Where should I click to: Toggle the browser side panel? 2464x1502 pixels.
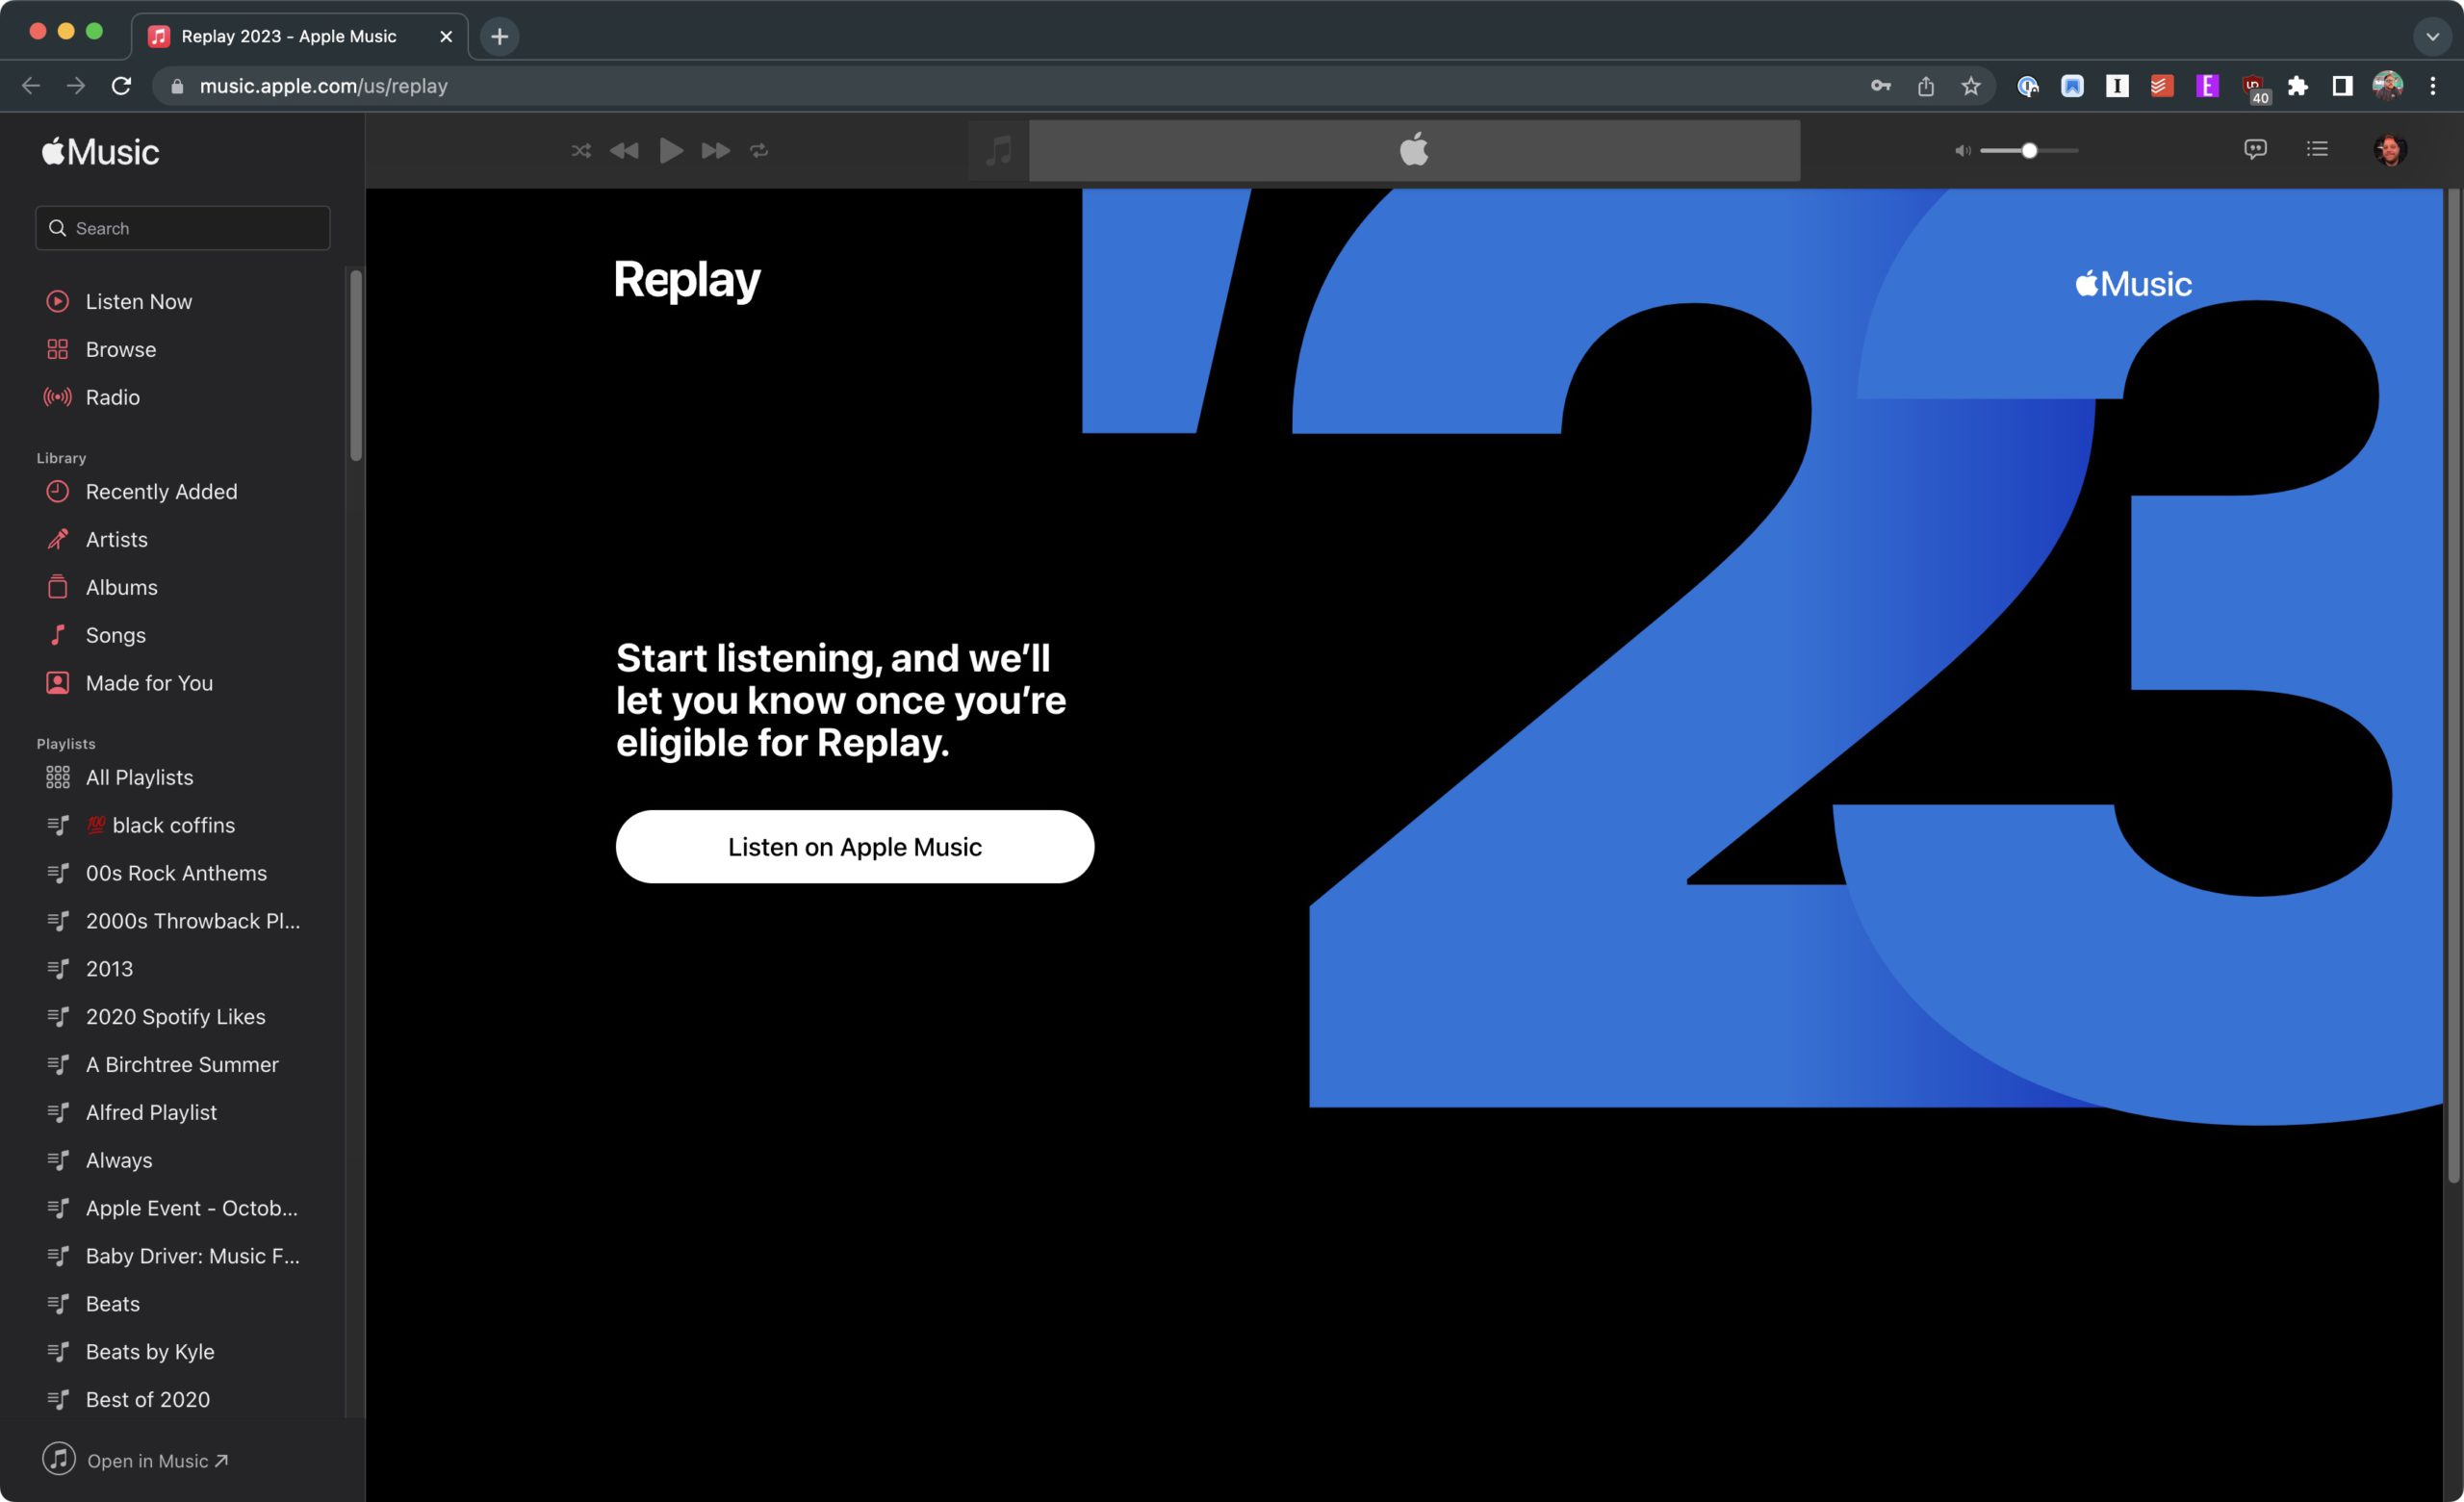(x=2342, y=86)
